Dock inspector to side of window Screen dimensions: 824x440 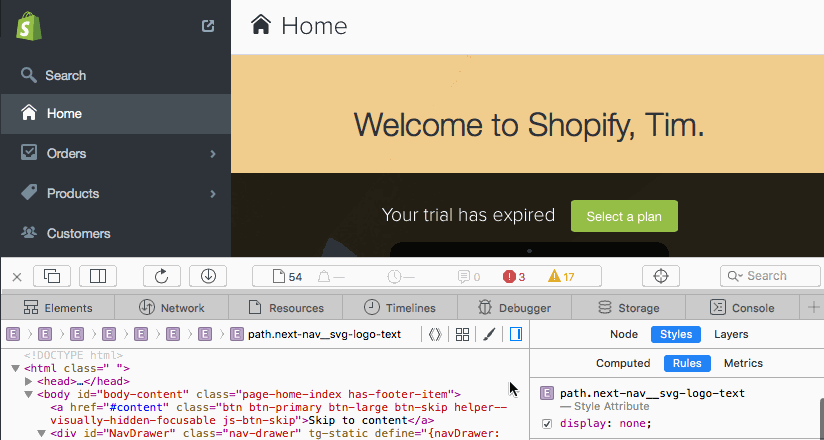[x=98, y=276]
